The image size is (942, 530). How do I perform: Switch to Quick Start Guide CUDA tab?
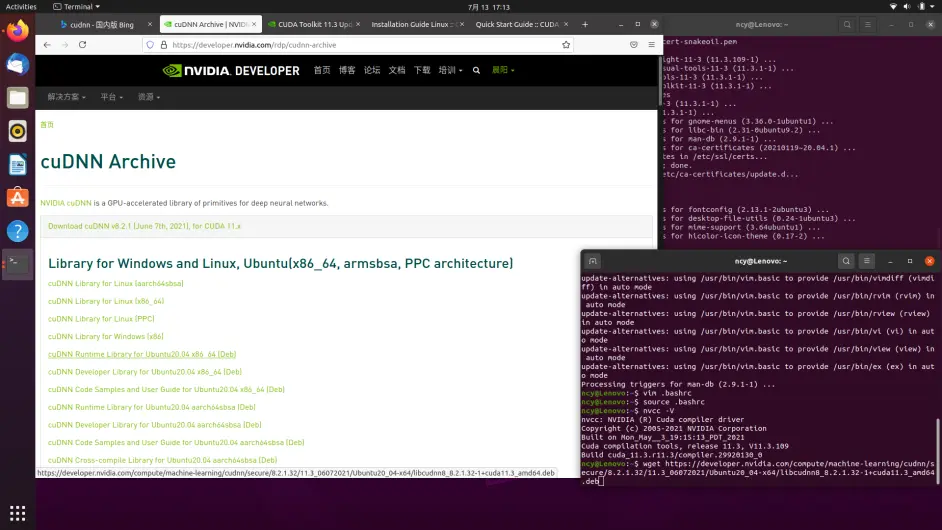tap(519, 24)
